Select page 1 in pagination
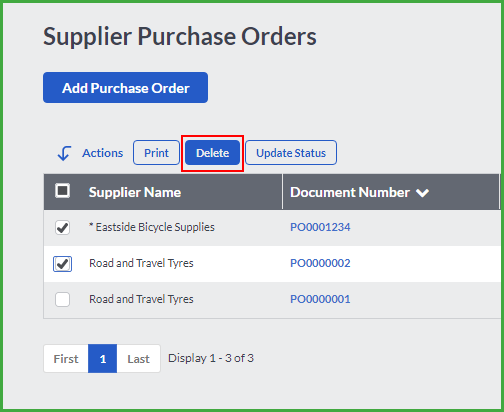This screenshot has width=504, height=412. pos(103,359)
